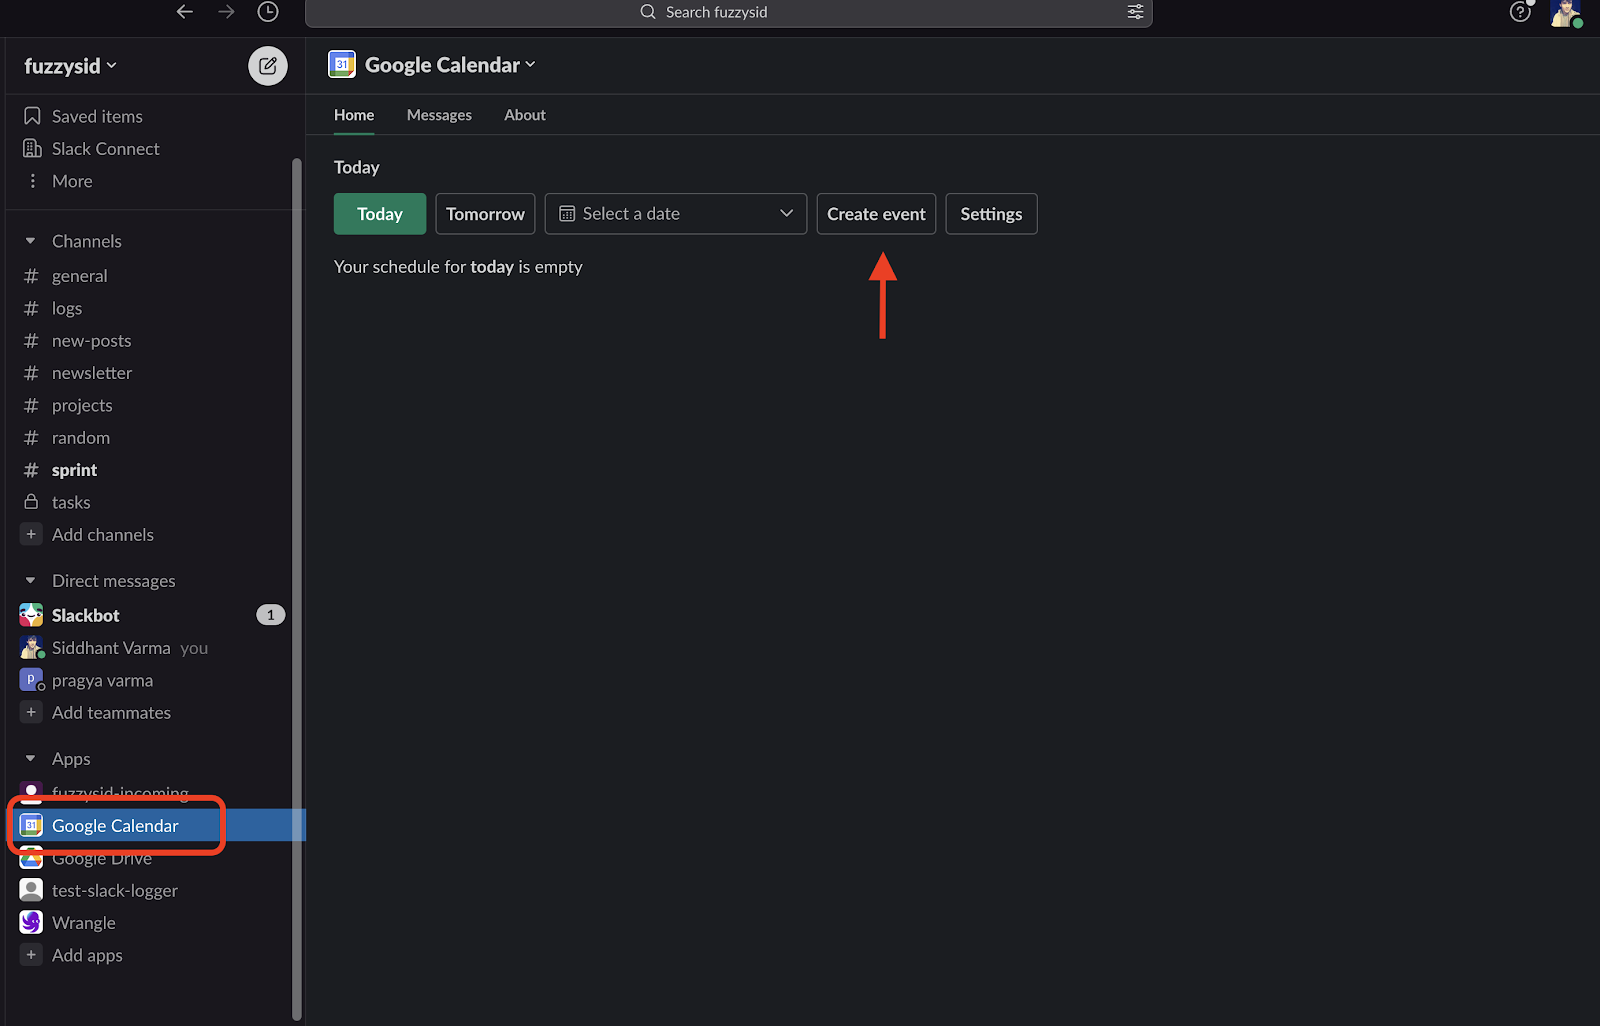Collapse the Direct messages section

click(30, 581)
